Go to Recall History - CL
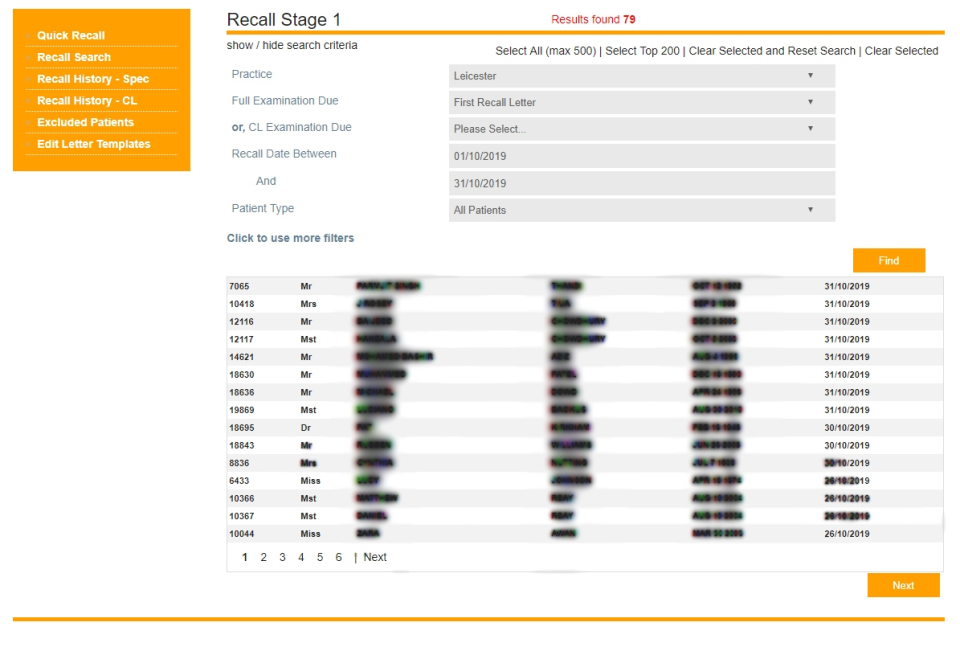 (x=86, y=100)
